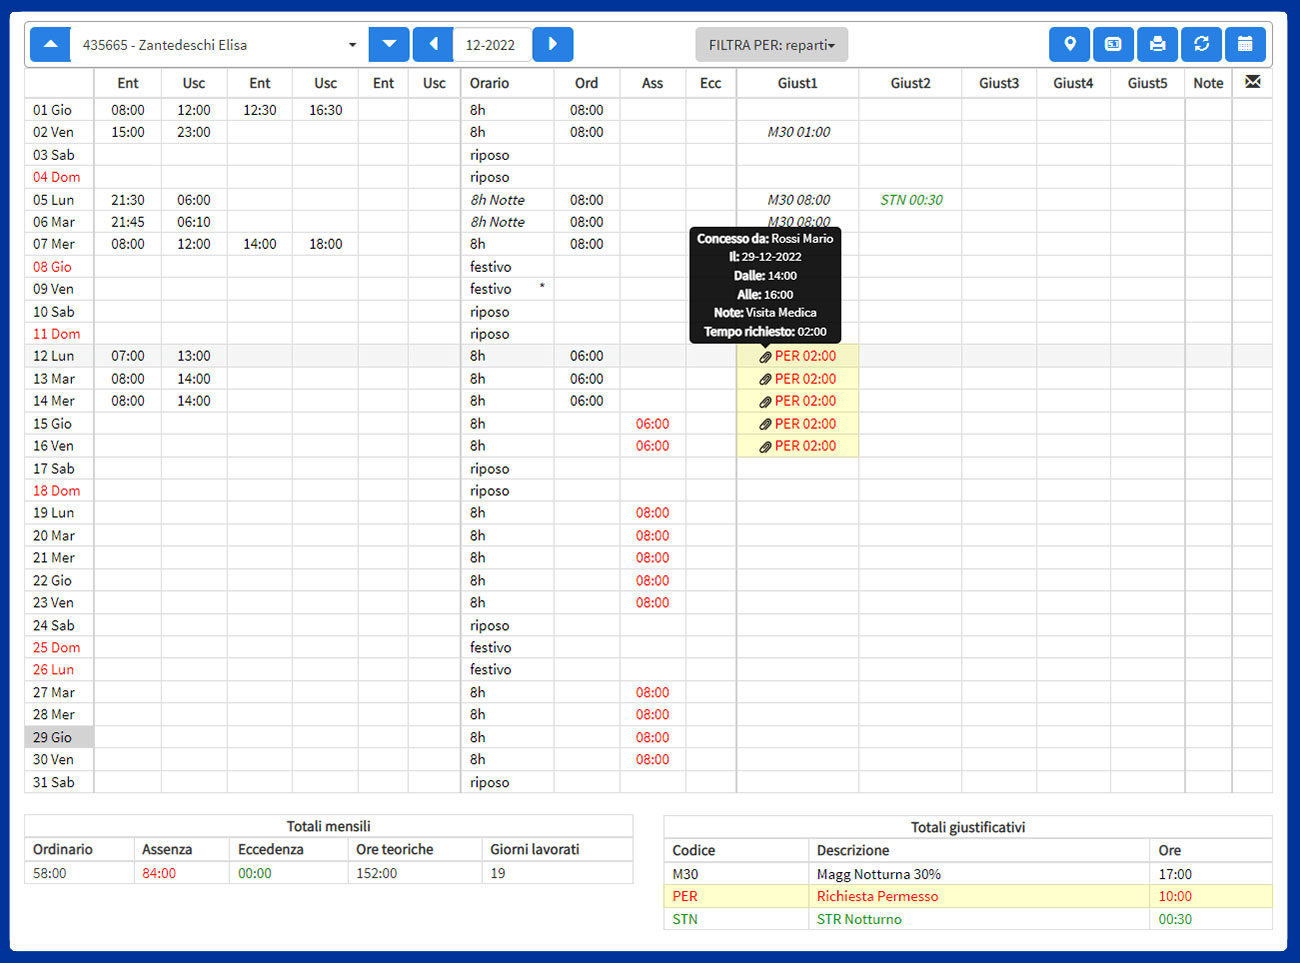Screen dimensions: 1300x963
Task: Click Richiesta Permesso row in totals
Action: pos(877,896)
